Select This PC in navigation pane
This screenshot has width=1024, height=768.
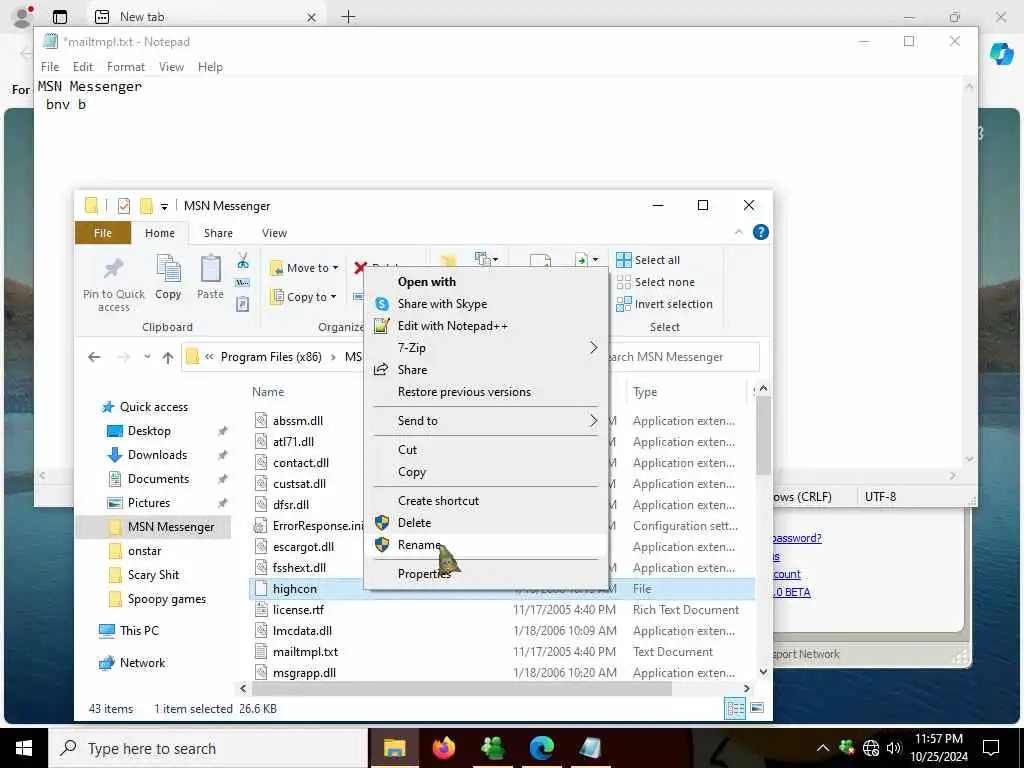point(138,631)
